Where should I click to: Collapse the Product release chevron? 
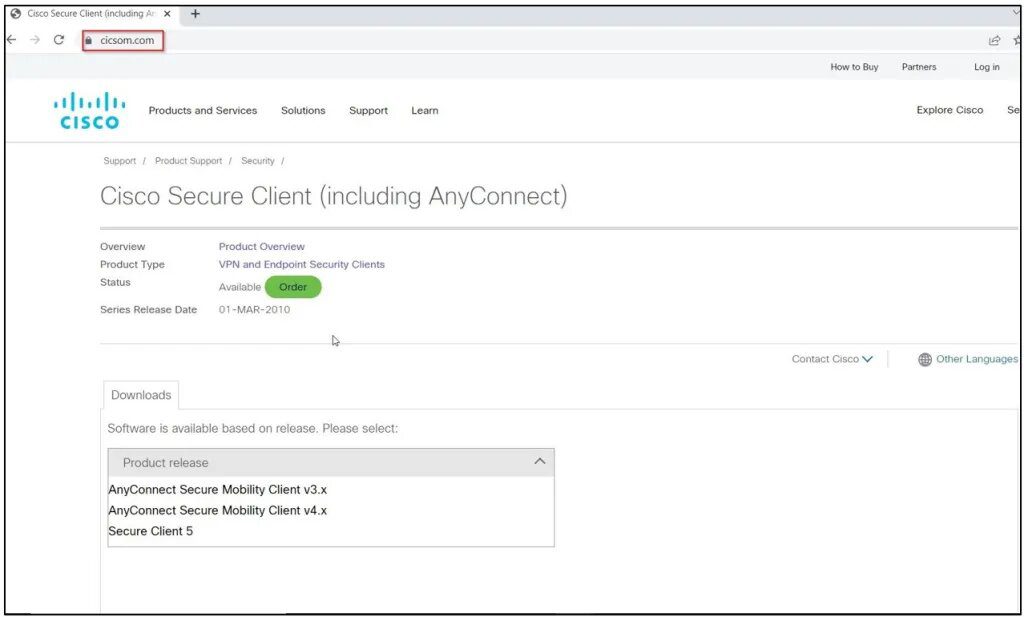click(x=539, y=462)
